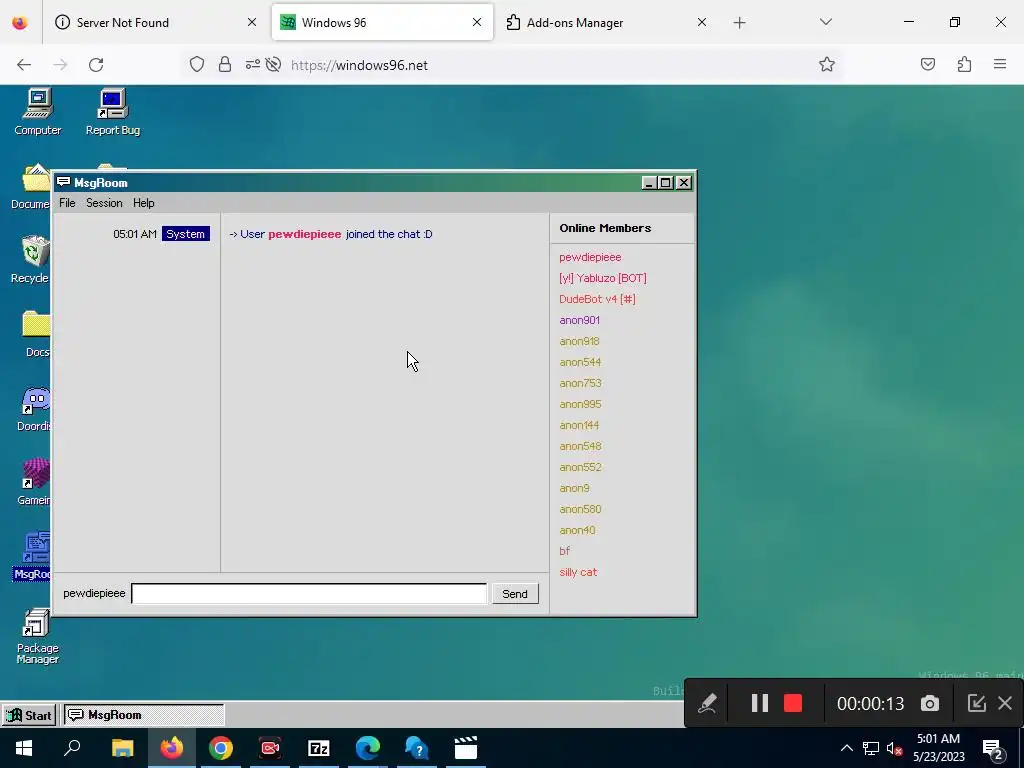
Task: Open Microsoft Edge from the taskbar
Action: tap(368, 748)
